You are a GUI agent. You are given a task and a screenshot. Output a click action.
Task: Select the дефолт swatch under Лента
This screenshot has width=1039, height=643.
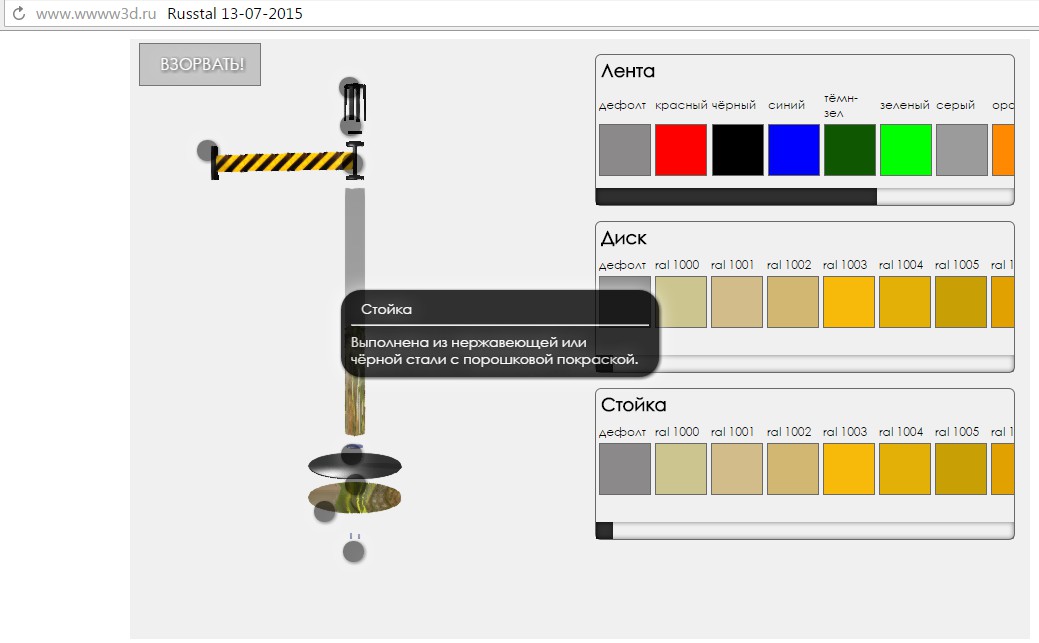(x=624, y=150)
